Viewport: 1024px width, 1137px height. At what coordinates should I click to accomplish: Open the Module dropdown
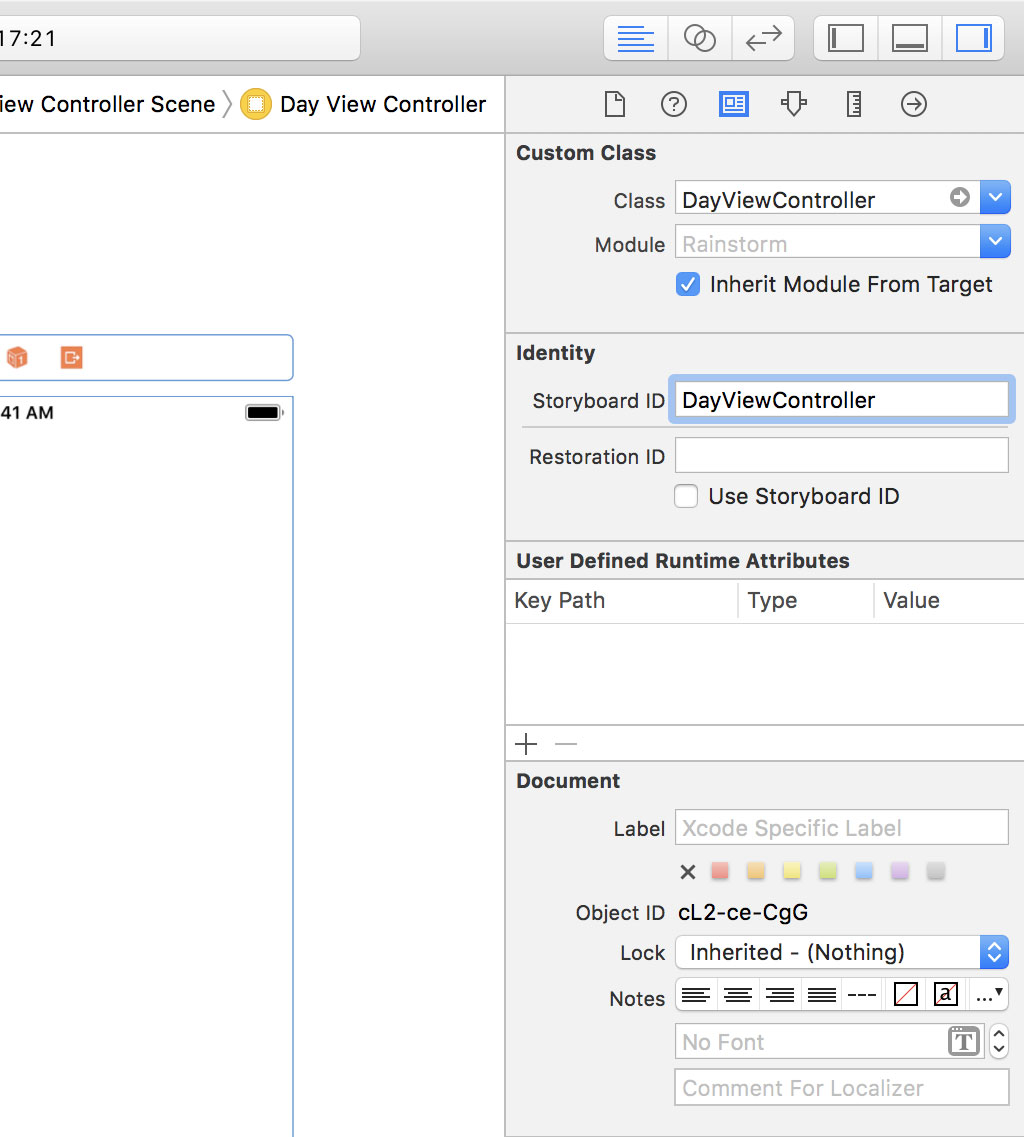996,241
